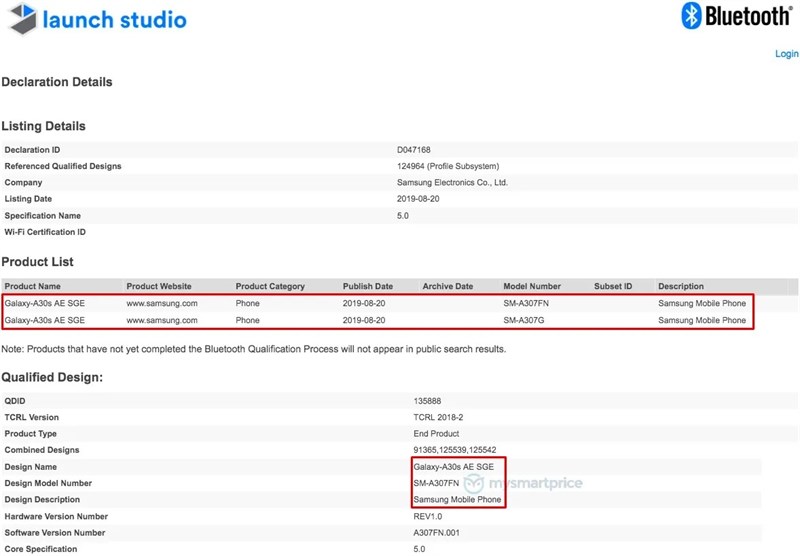Click the Product Website column header
Image resolution: width=800 pixels, height=556 pixels.
(159, 286)
